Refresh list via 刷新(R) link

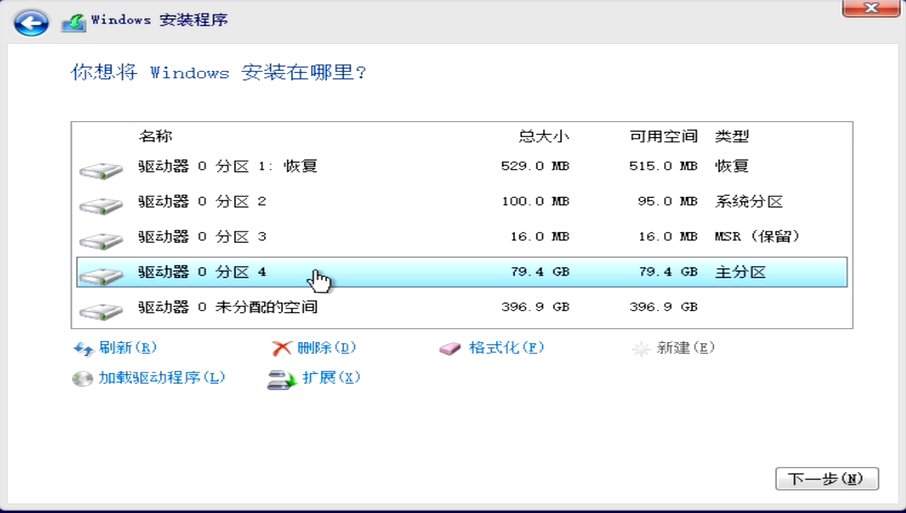tap(128, 347)
